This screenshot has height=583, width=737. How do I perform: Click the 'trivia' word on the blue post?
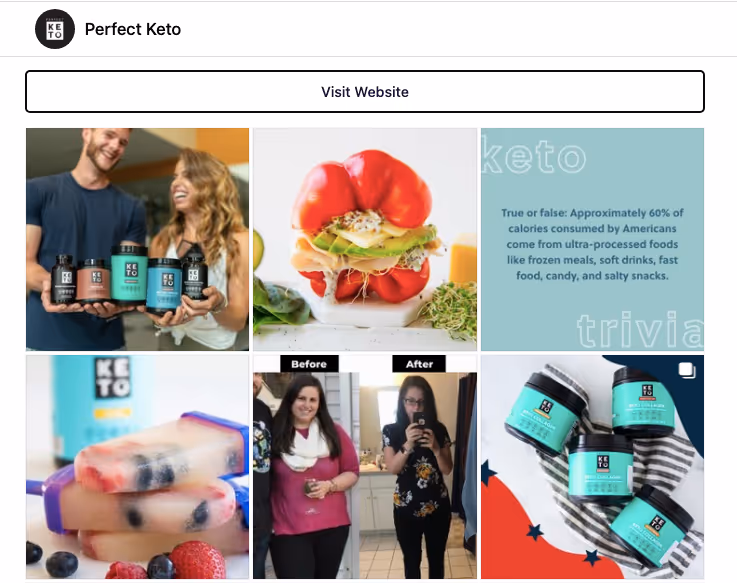pos(640,330)
